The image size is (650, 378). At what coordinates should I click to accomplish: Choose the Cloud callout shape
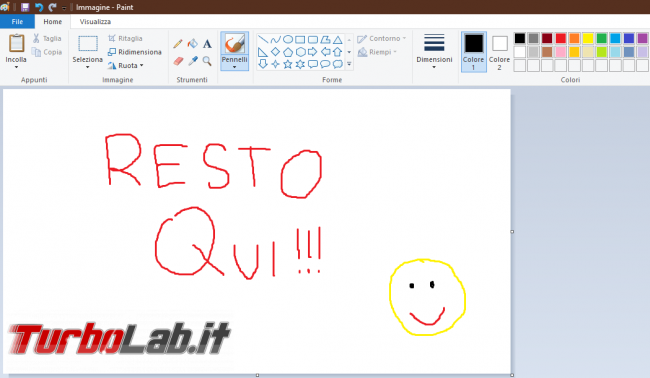coord(337,64)
